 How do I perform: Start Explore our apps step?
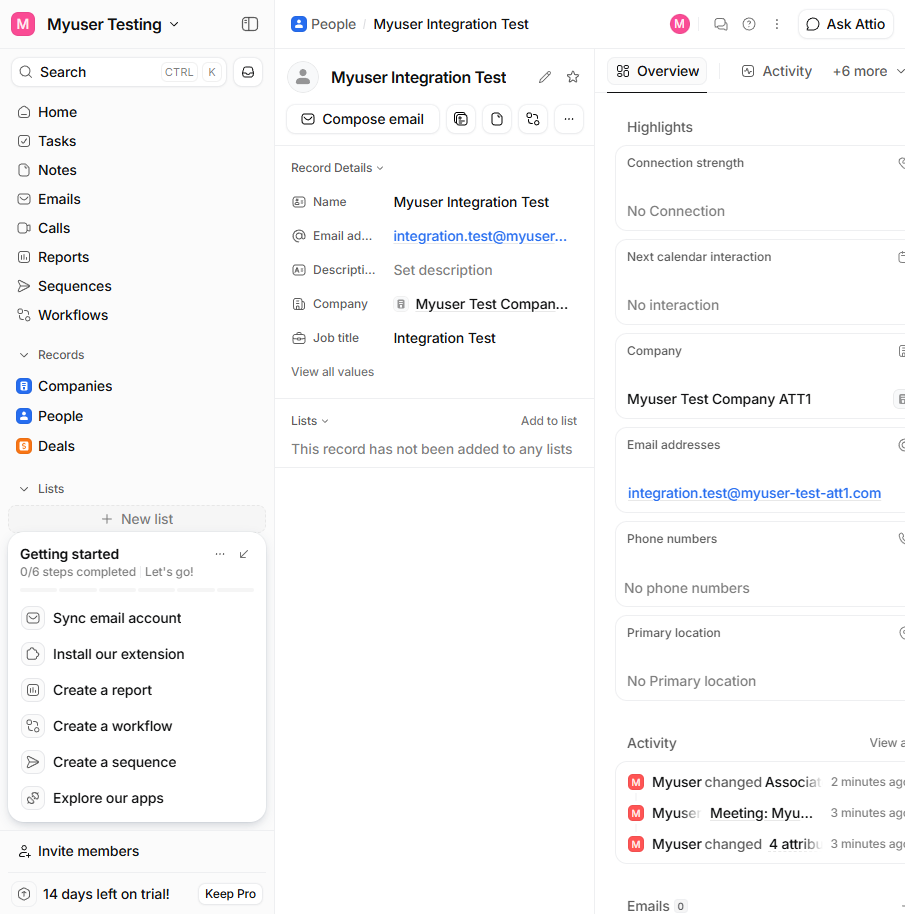[x=137, y=798]
